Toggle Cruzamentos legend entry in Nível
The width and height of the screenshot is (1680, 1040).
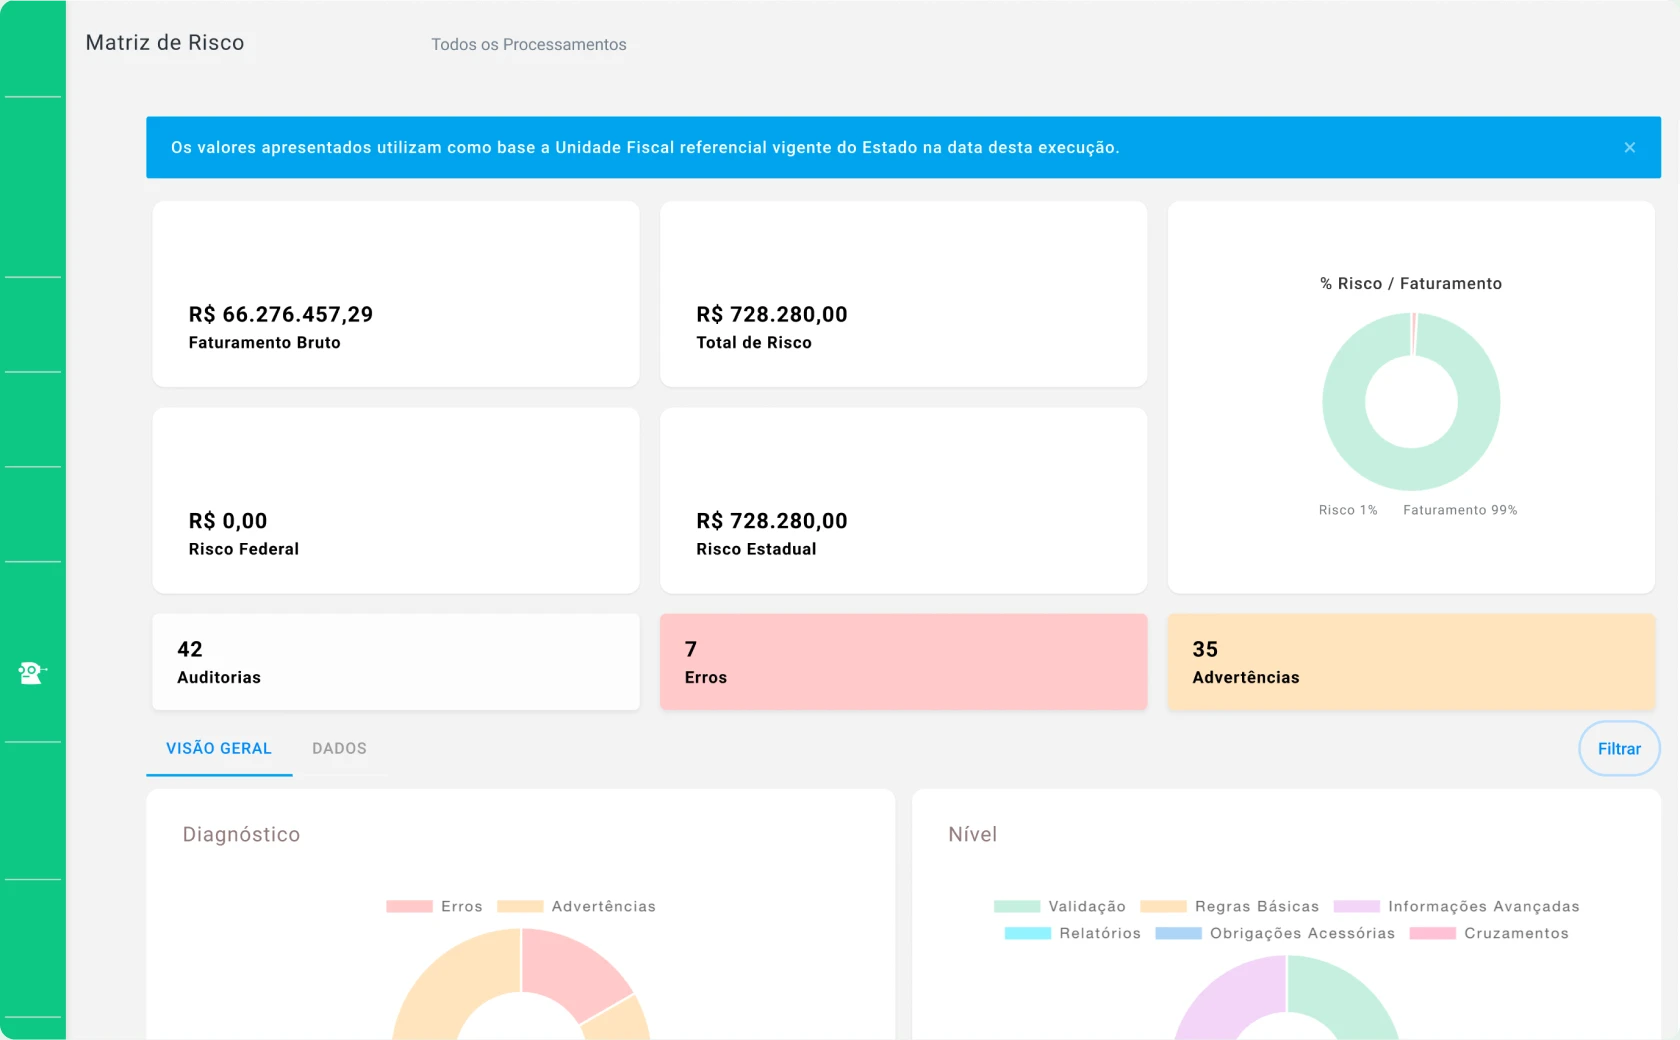pos(1489,933)
